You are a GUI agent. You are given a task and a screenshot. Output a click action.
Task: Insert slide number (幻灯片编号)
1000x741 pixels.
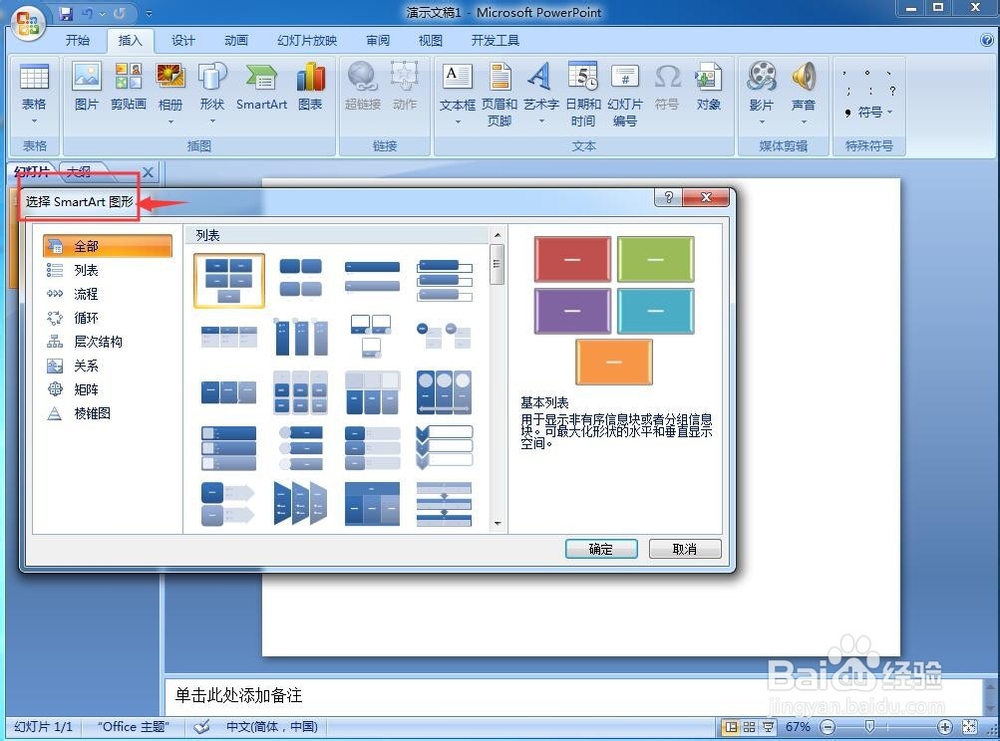point(625,93)
